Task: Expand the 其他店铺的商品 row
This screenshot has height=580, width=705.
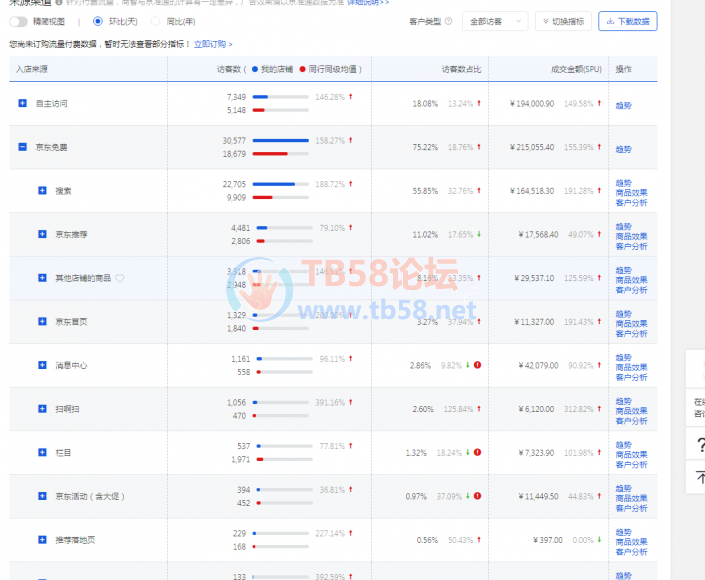Action: point(42,278)
